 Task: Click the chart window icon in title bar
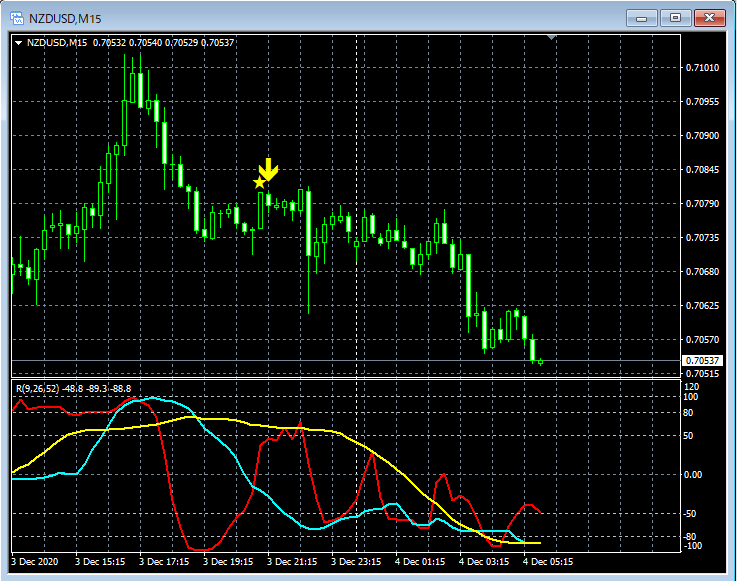pyautogui.click(x=17, y=17)
